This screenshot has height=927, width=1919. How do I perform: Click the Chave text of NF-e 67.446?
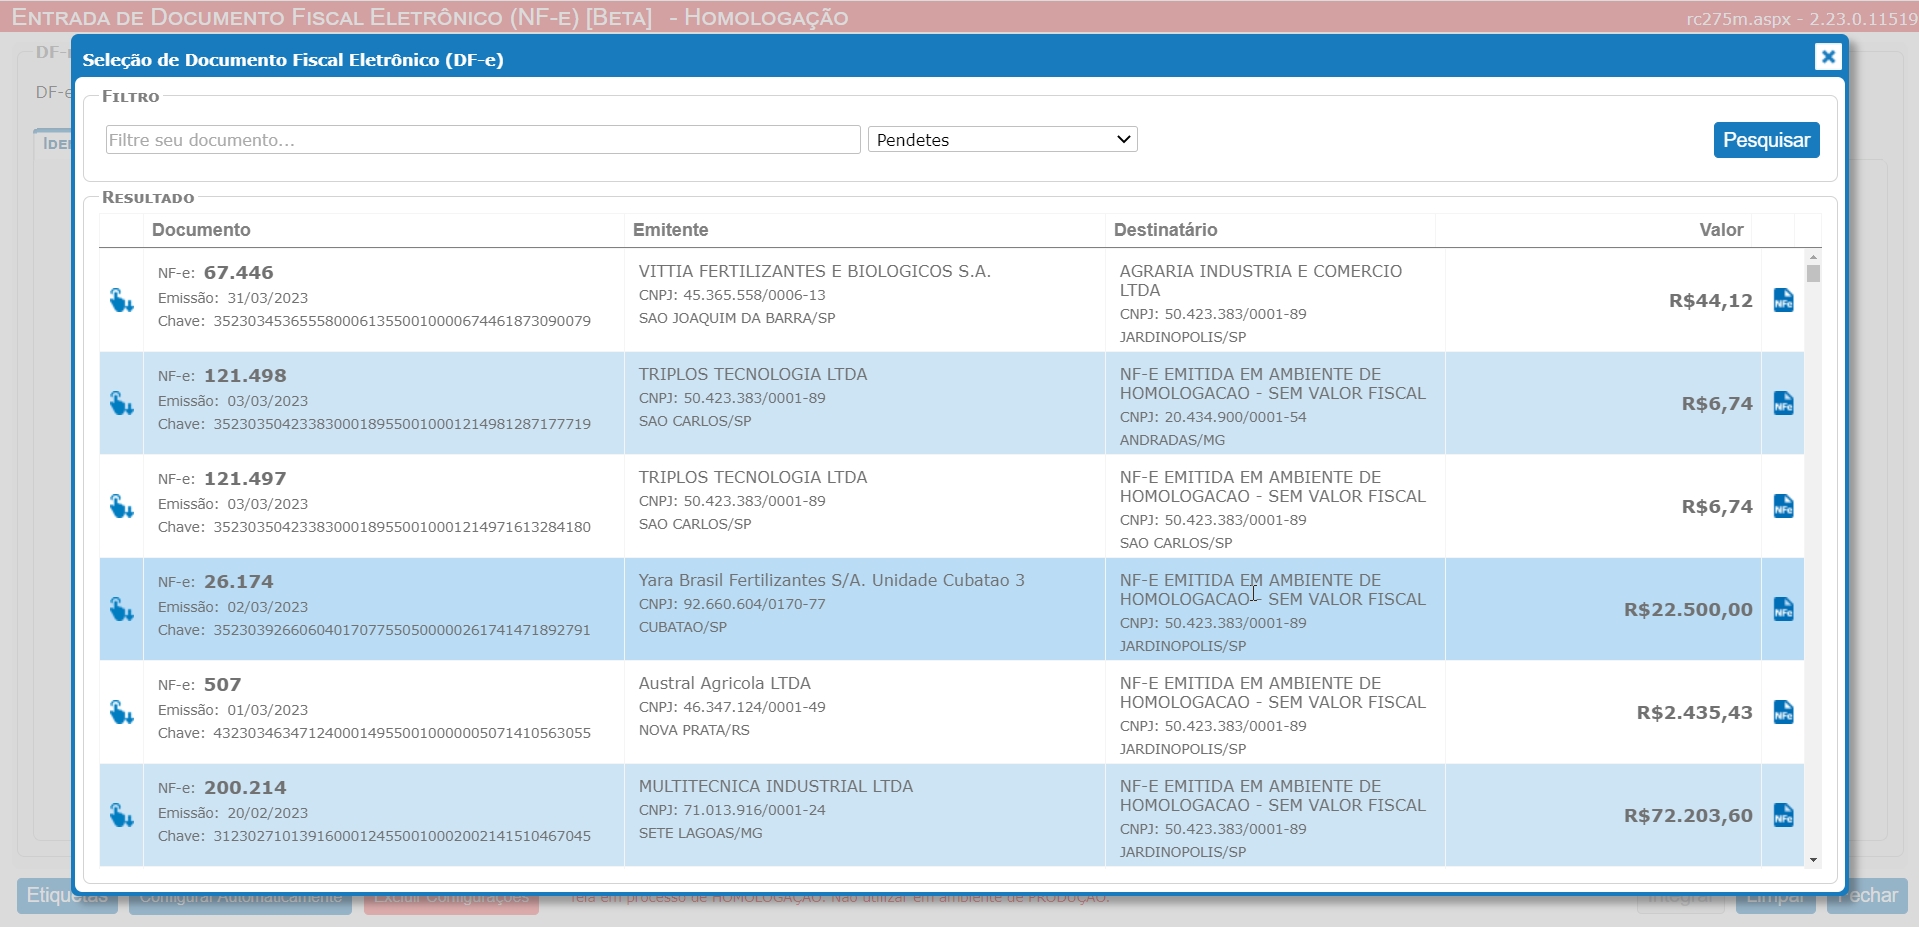tap(374, 321)
